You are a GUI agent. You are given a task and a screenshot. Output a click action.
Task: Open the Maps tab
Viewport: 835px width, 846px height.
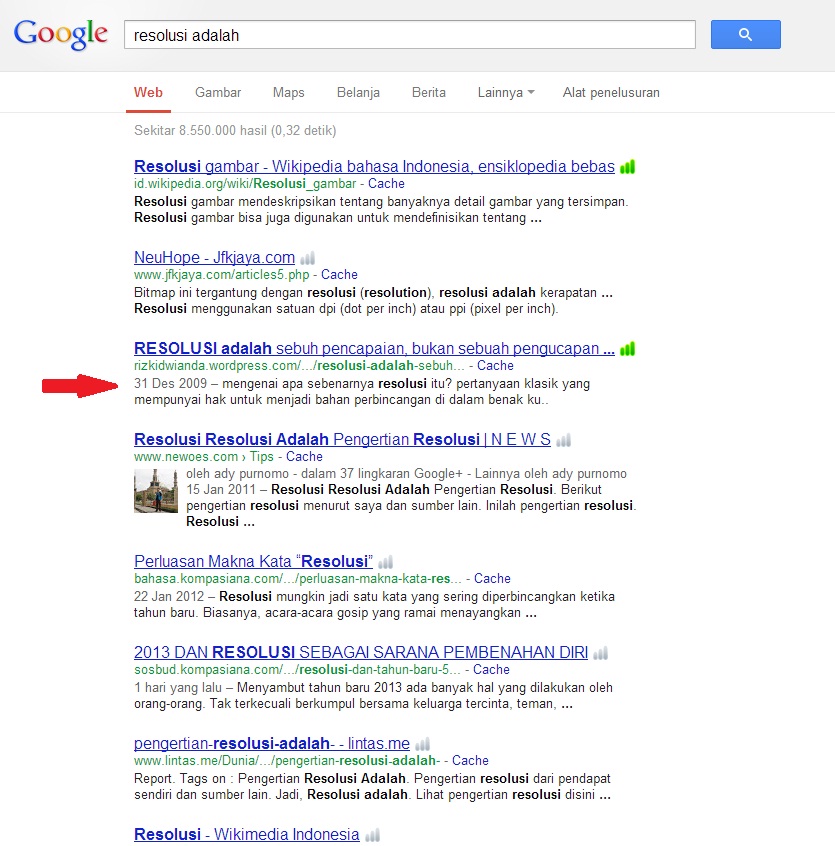tap(289, 92)
